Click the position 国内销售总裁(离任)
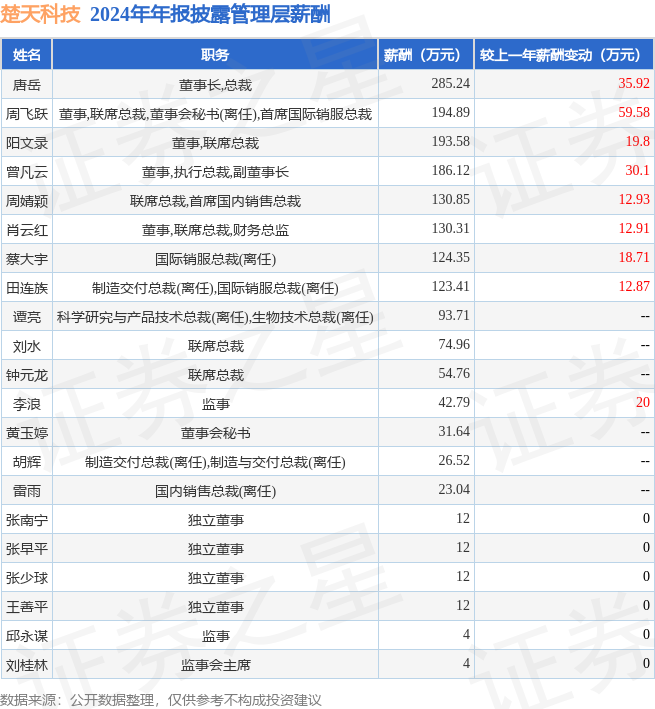Viewport: 655px width, 709px height. point(215,491)
